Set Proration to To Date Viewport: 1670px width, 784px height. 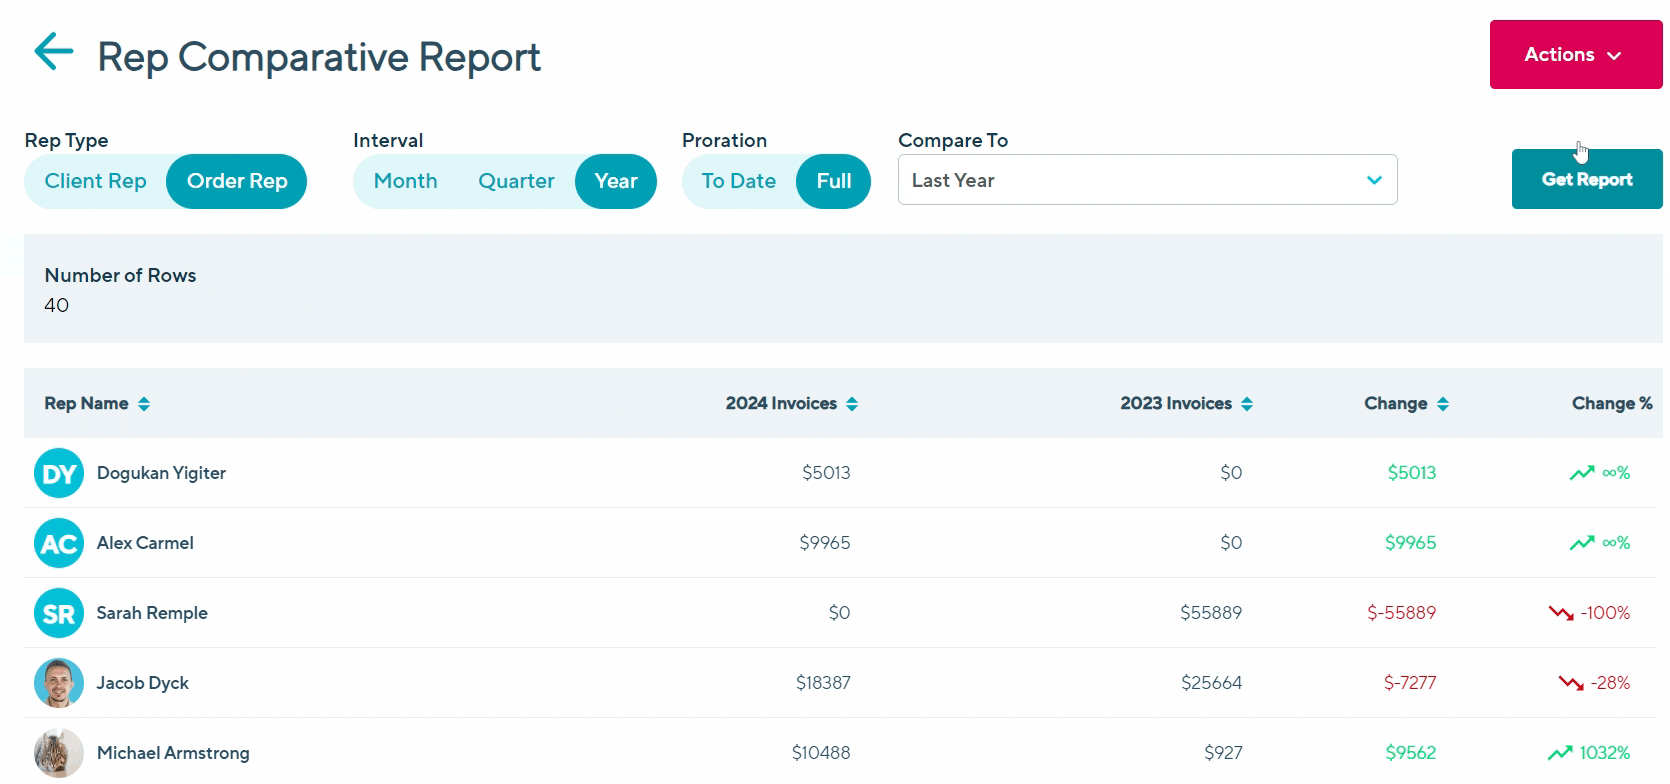[x=738, y=181]
